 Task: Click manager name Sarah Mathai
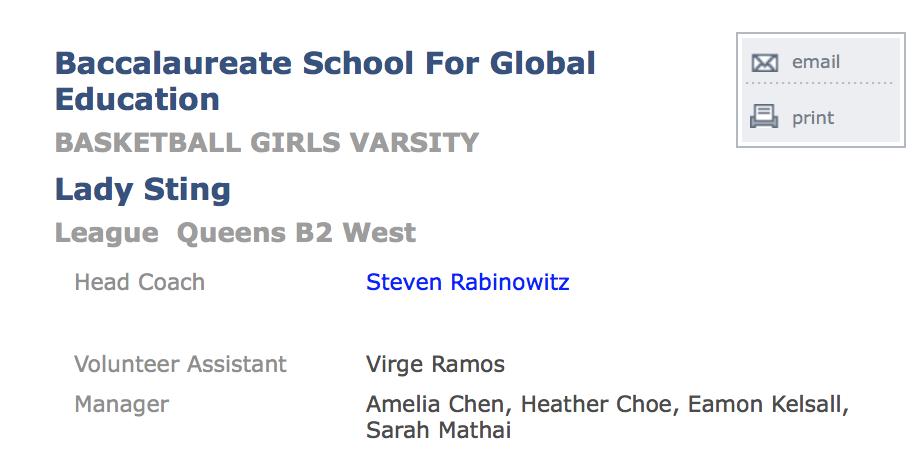438,430
